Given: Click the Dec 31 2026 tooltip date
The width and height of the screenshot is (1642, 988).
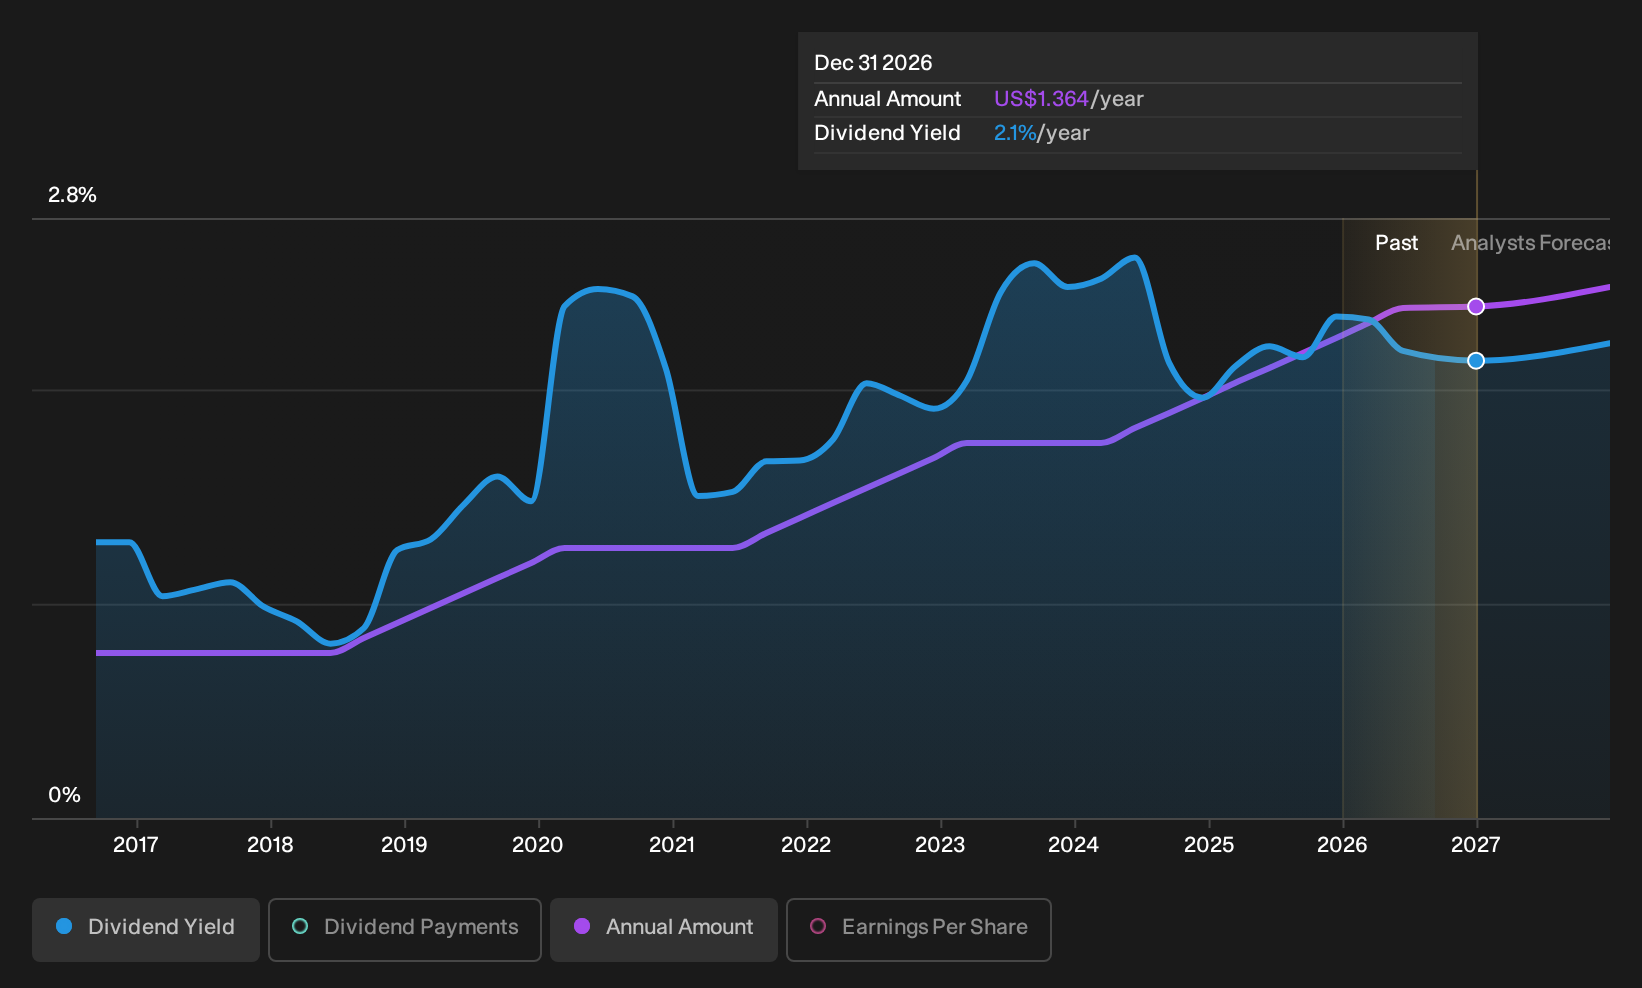Looking at the screenshot, I should pos(873,63).
